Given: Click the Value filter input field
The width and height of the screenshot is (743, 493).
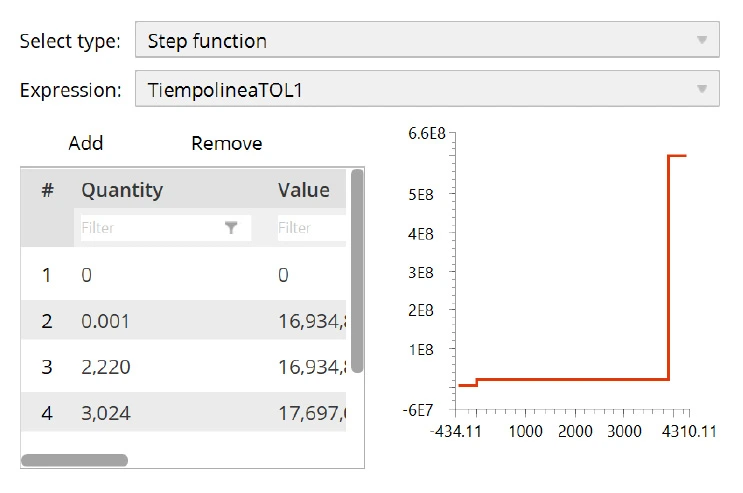Looking at the screenshot, I should [x=310, y=228].
